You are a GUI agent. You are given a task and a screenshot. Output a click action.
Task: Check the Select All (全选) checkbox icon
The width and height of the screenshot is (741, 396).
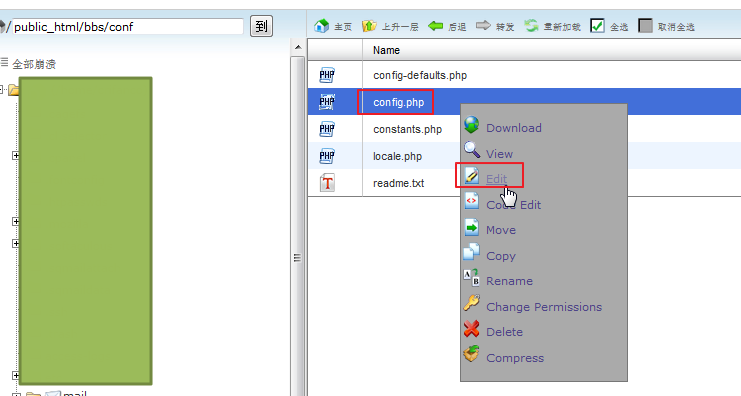click(x=597, y=26)
